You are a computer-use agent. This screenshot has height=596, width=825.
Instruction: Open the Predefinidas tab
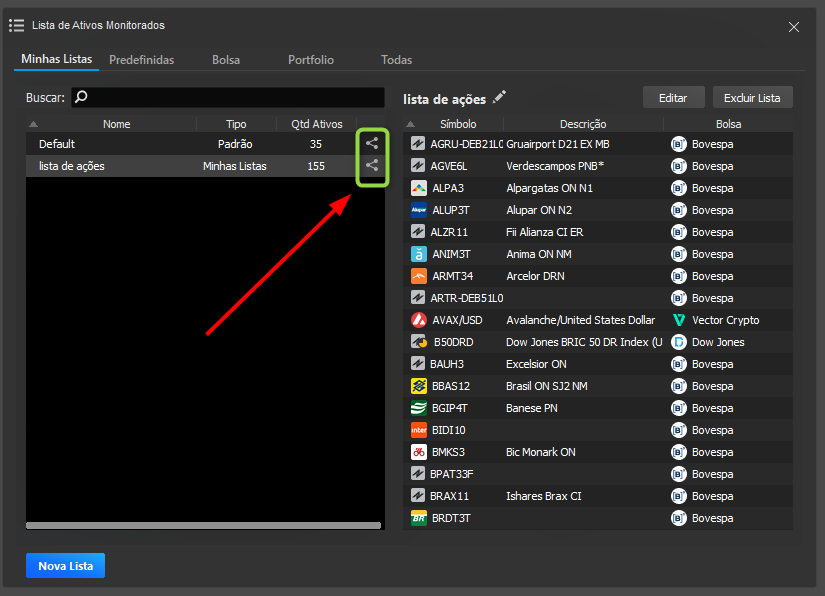point(142,60)
